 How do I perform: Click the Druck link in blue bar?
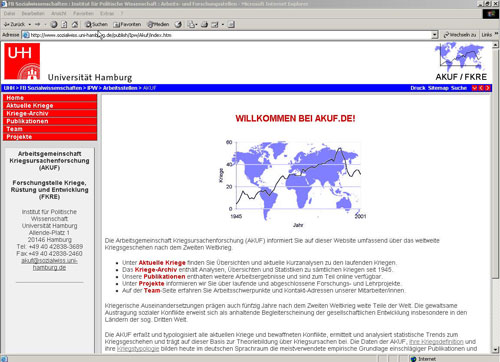[x=418, y=88]
